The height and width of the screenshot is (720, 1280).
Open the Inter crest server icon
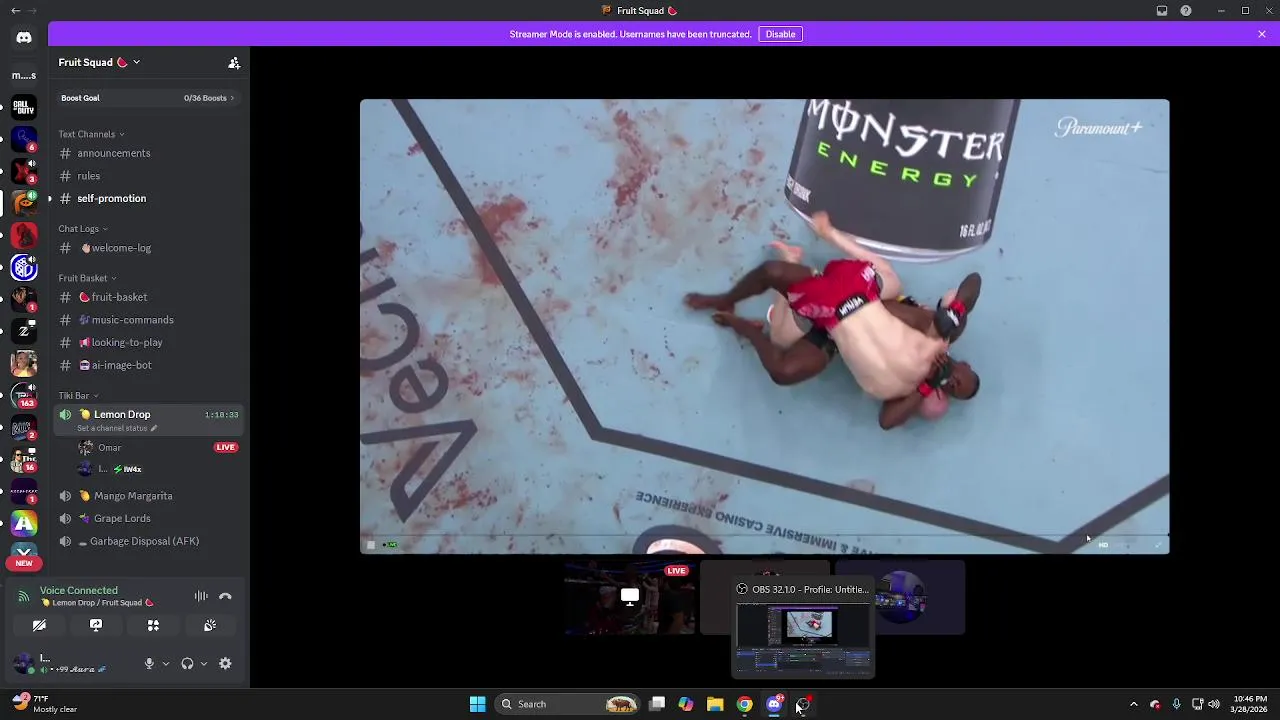click(x=24, y=268)
